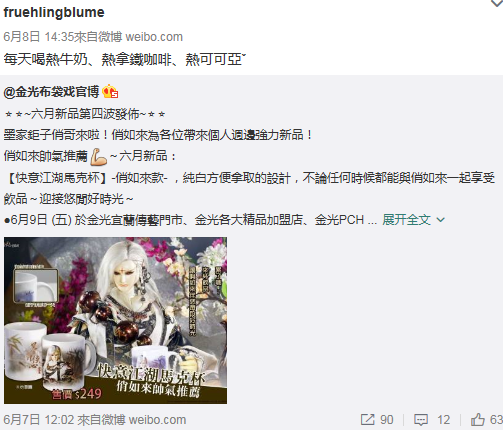Click the chevron next to 展开全文
The height and width of the screenshot is (430, 503).
pos(440,220)
